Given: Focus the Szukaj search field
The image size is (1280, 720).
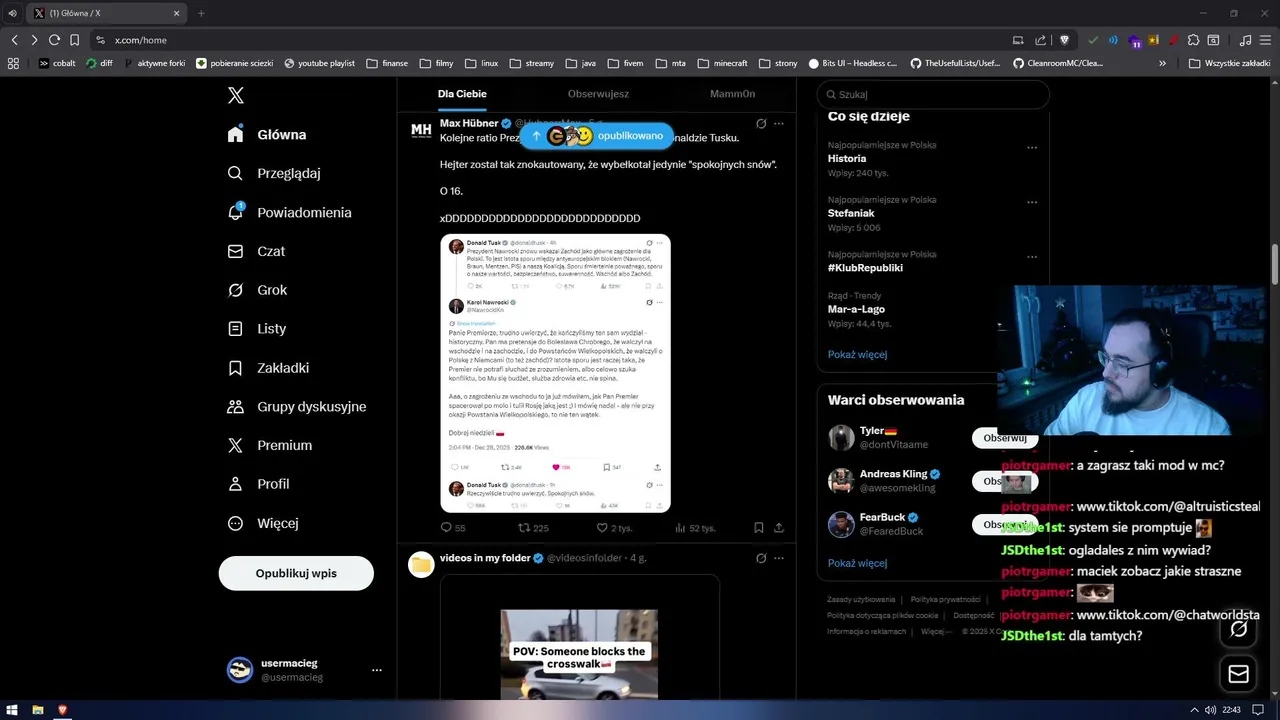Looking at the screenshot, I should 933,94.
